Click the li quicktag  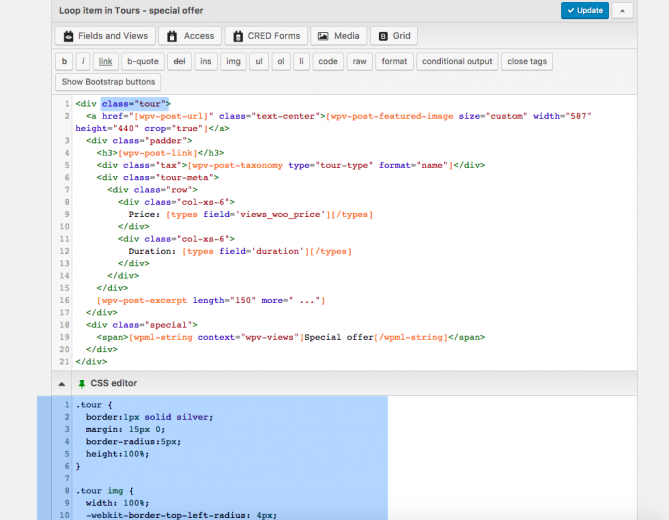click(x=301, y=61)
